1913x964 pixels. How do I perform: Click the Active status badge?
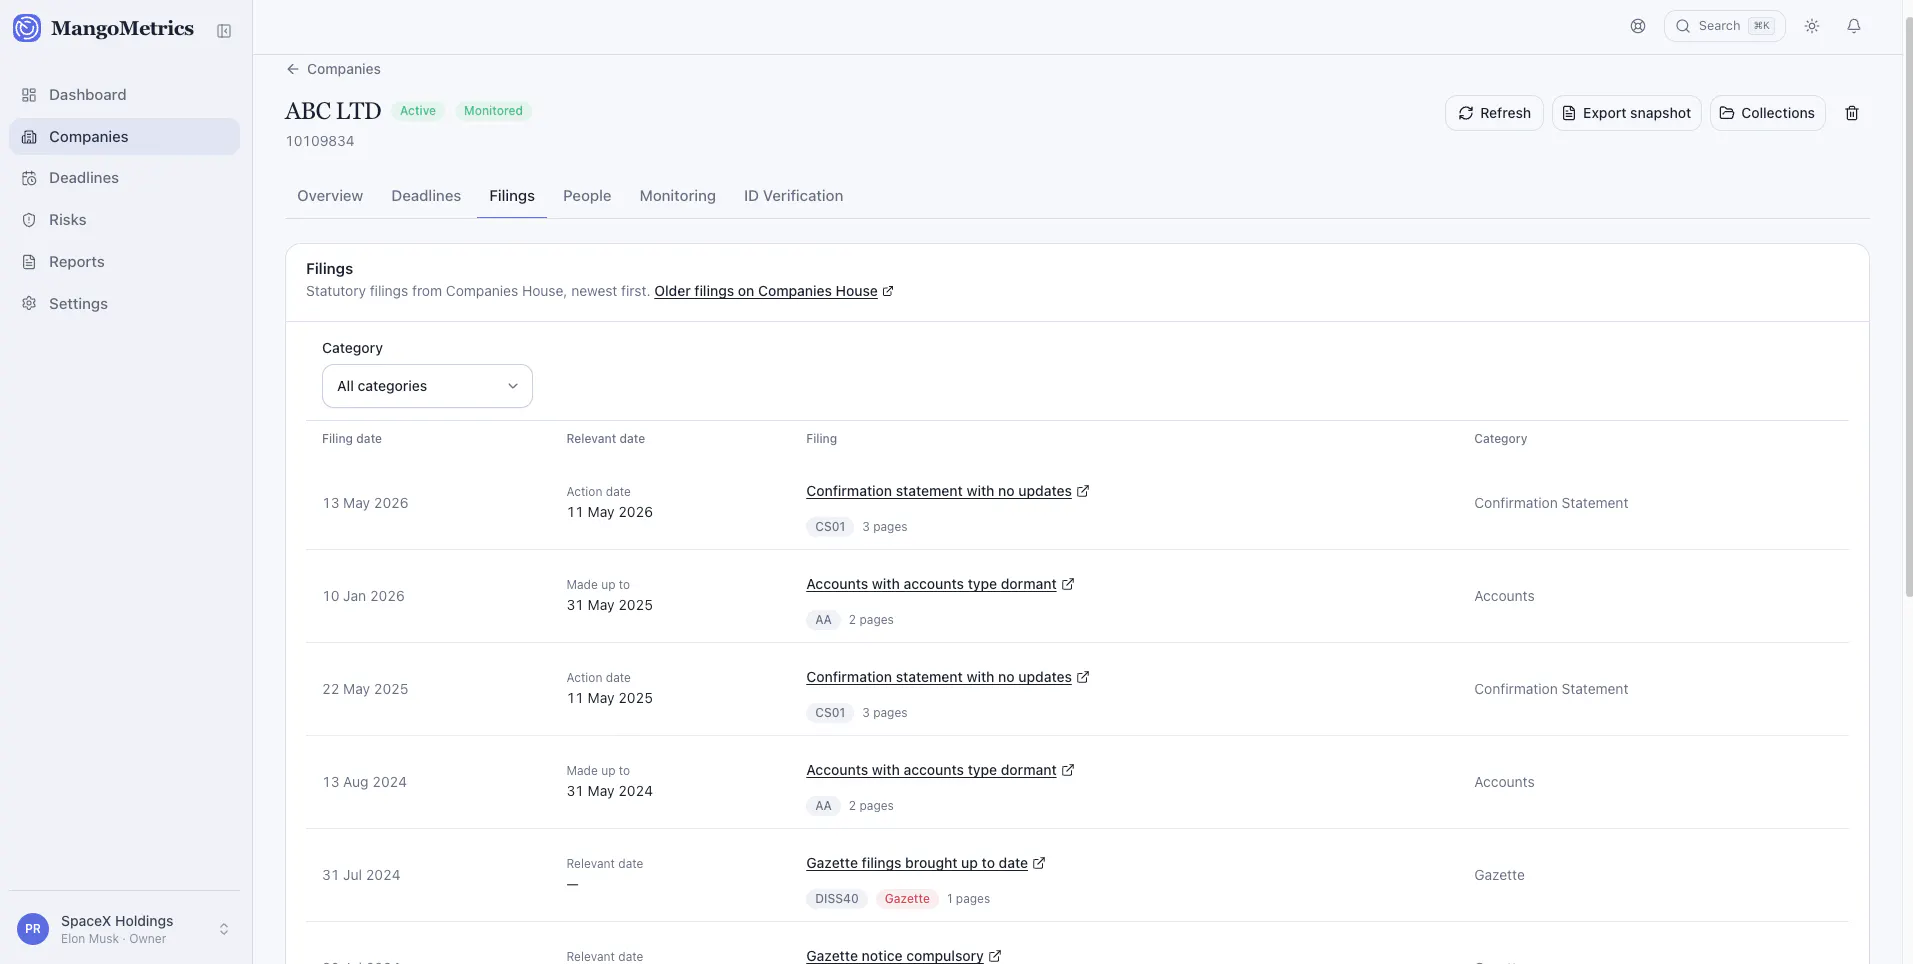point(418,111)
